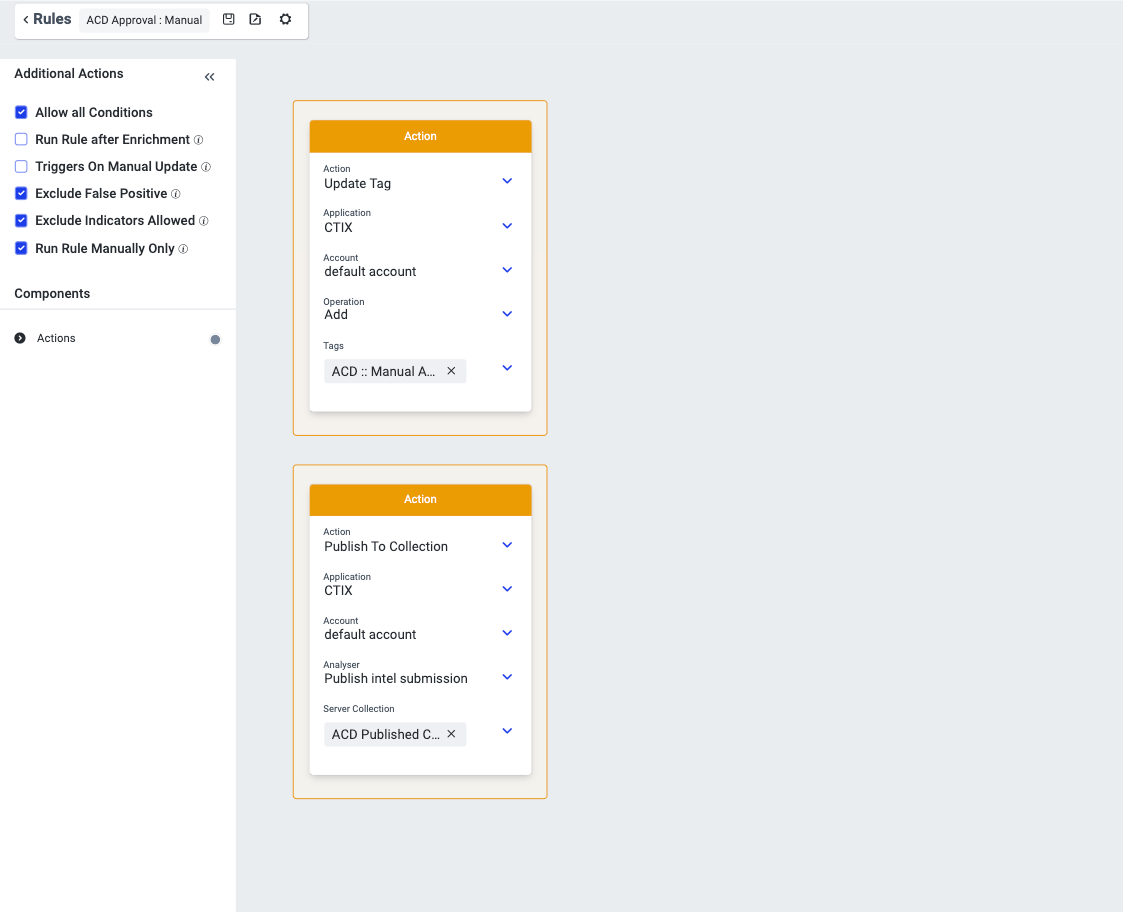The width and height of the screenshot is (1123, 912).
Task: Enable Triggers On Manual Update checkbox
Action: point(21,167)
